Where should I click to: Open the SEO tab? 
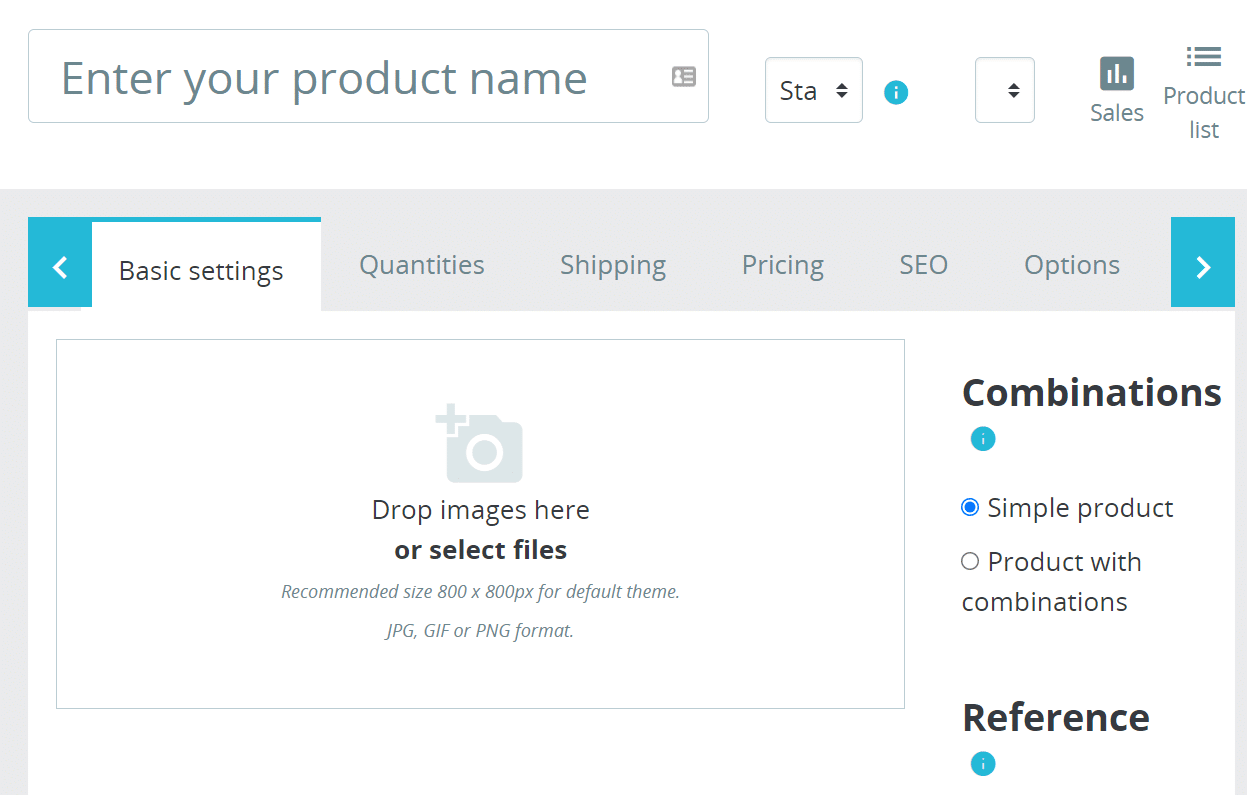pyautogui.click(x=922, y=264)
